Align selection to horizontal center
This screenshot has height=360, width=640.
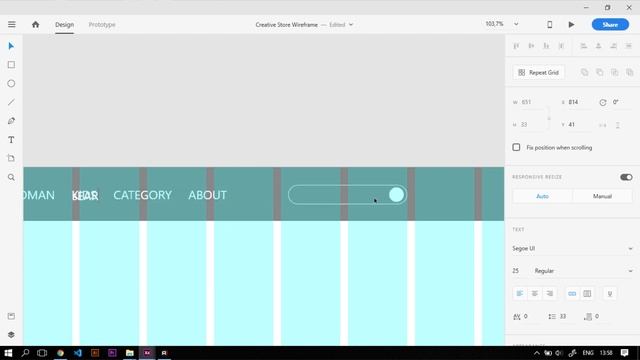598,46
